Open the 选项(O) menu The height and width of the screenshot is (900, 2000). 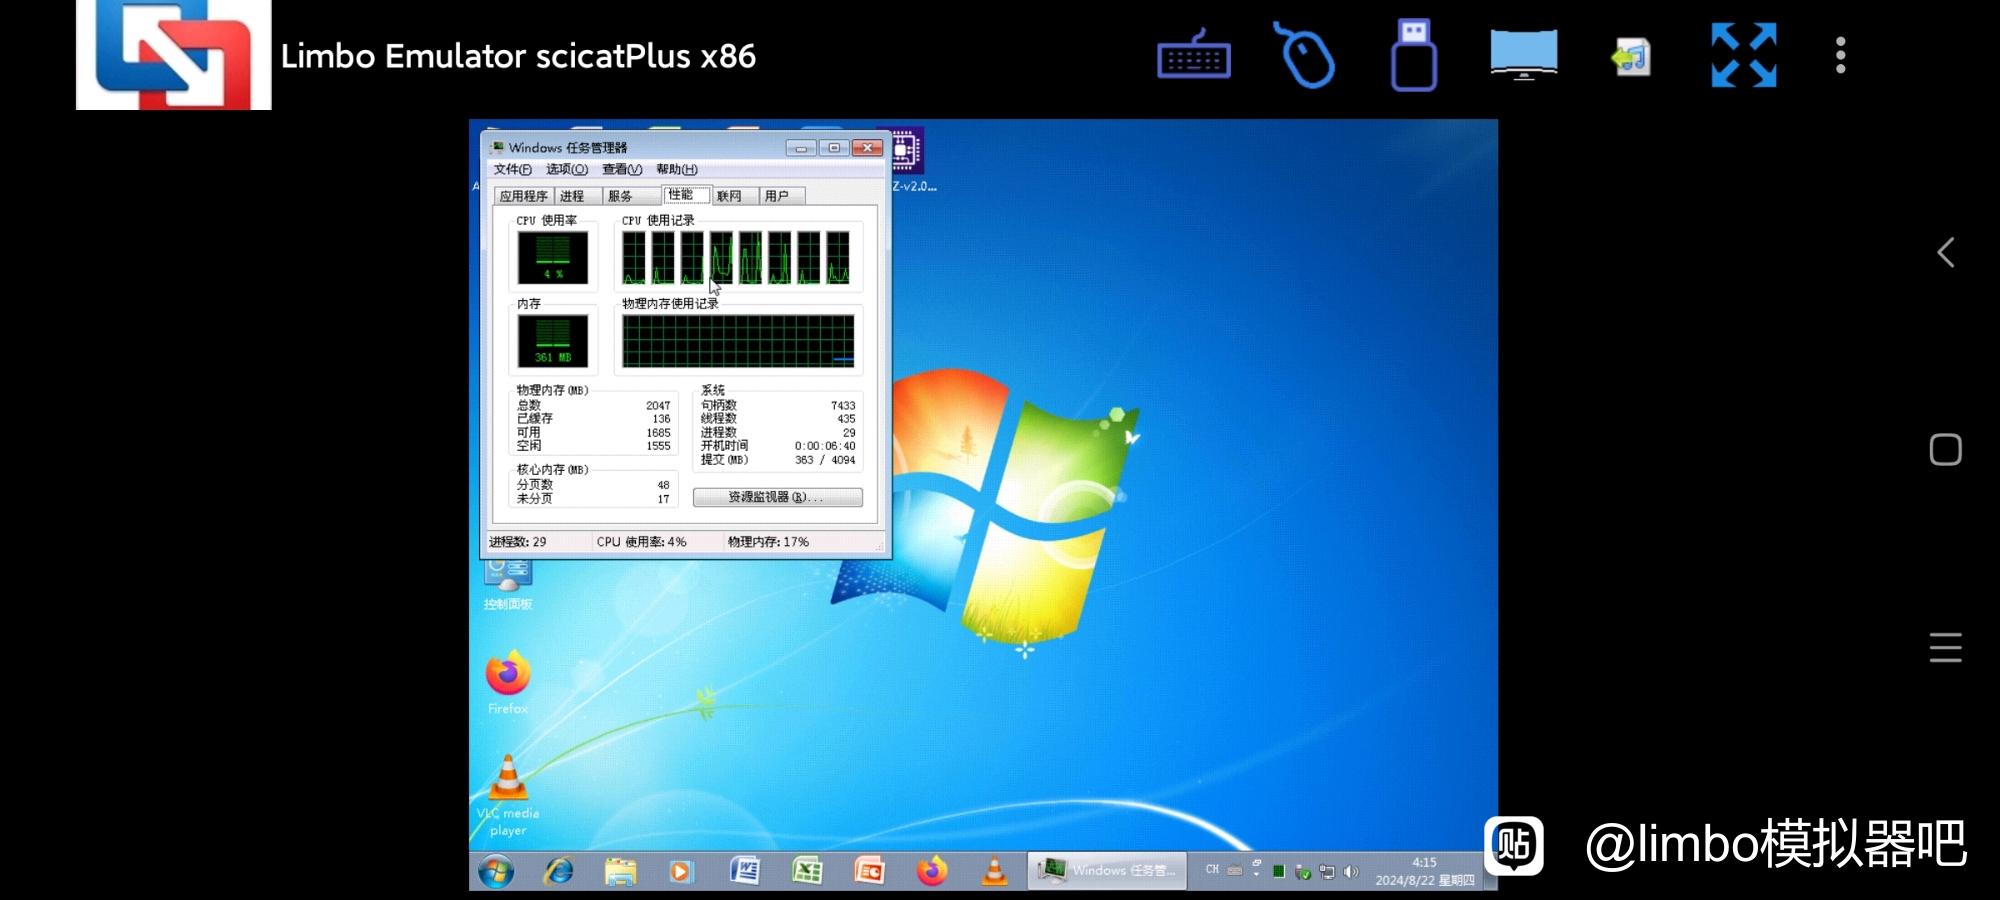(x=566, y=169)
